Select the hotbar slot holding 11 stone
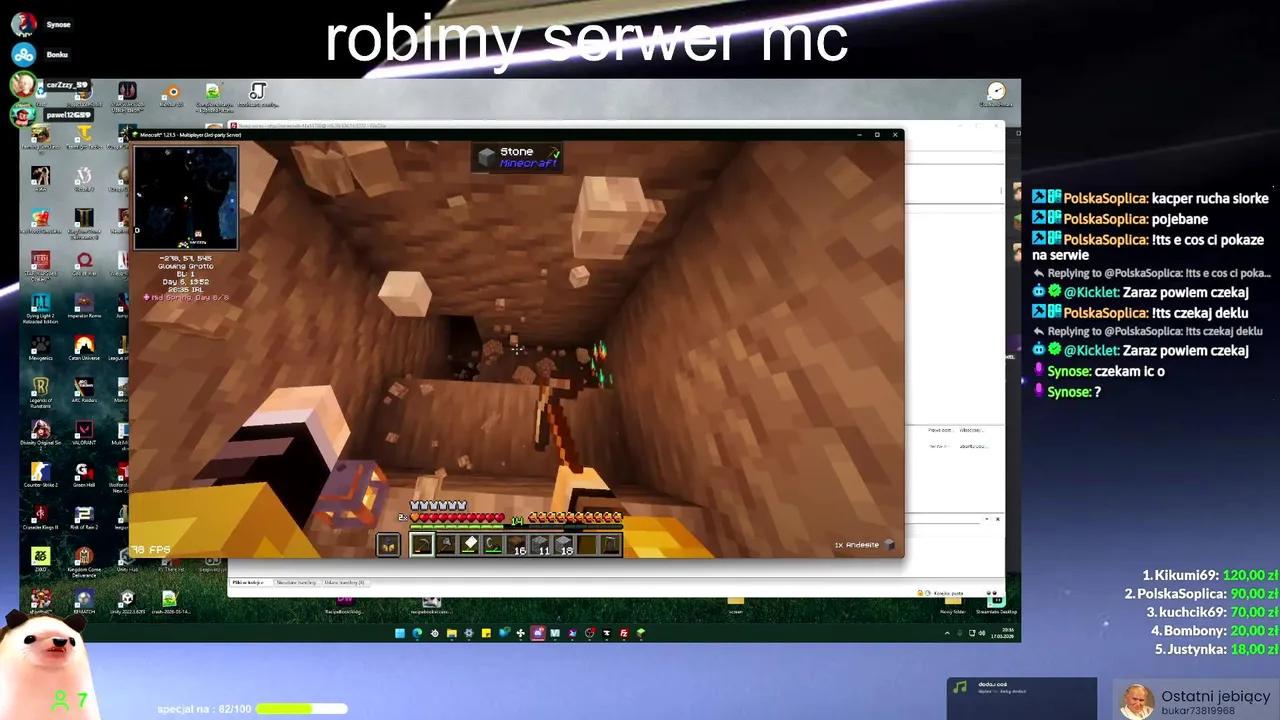This screenshot has height=720, width=1280. tap(541, 545)
